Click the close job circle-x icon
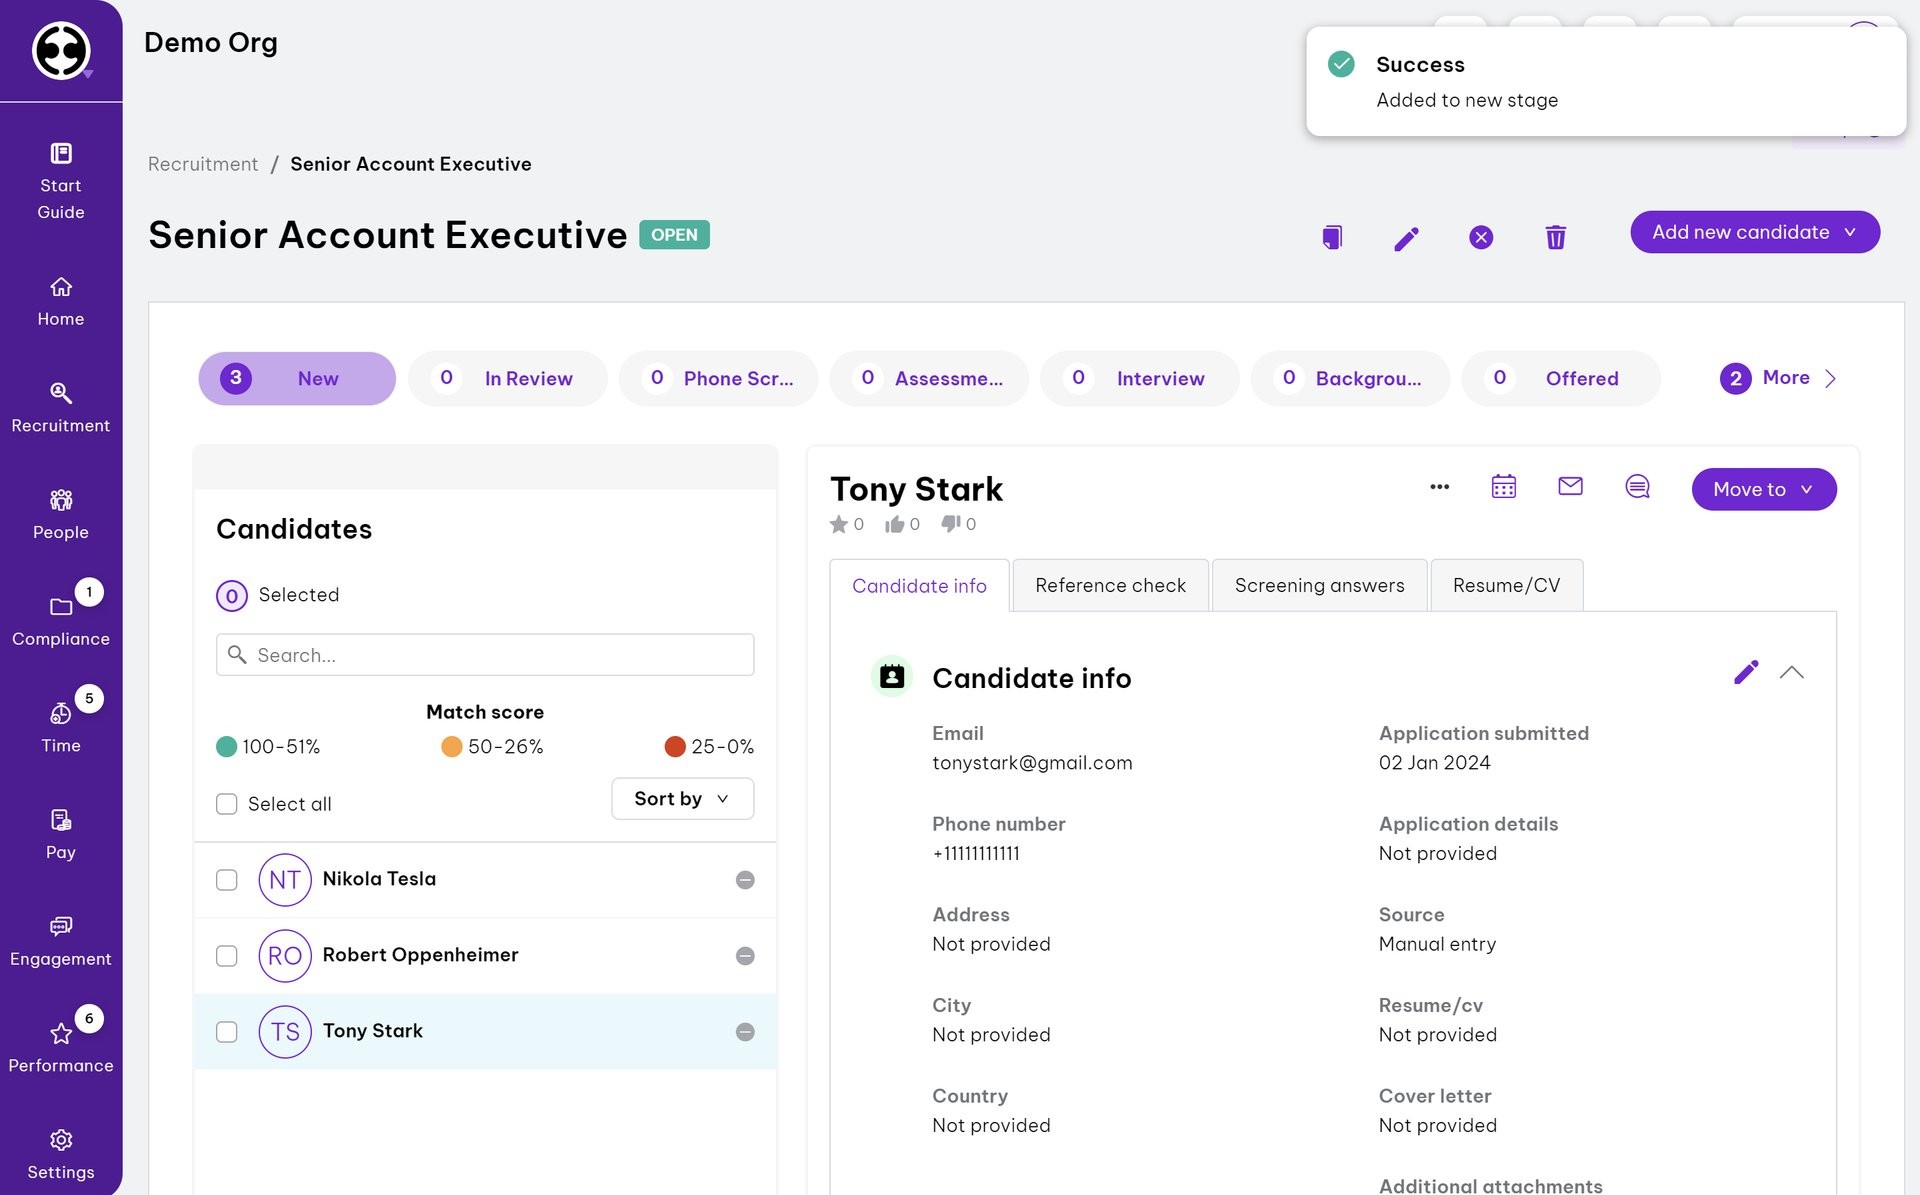Image resolution: width=1920 pixels, height=1195 pixels. tap(1481, 237)
